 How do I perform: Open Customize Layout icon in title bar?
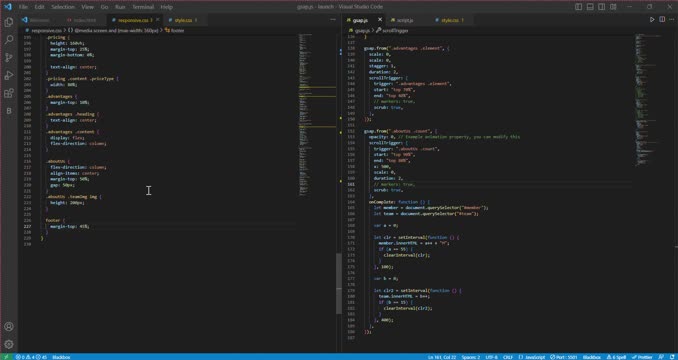612,7
